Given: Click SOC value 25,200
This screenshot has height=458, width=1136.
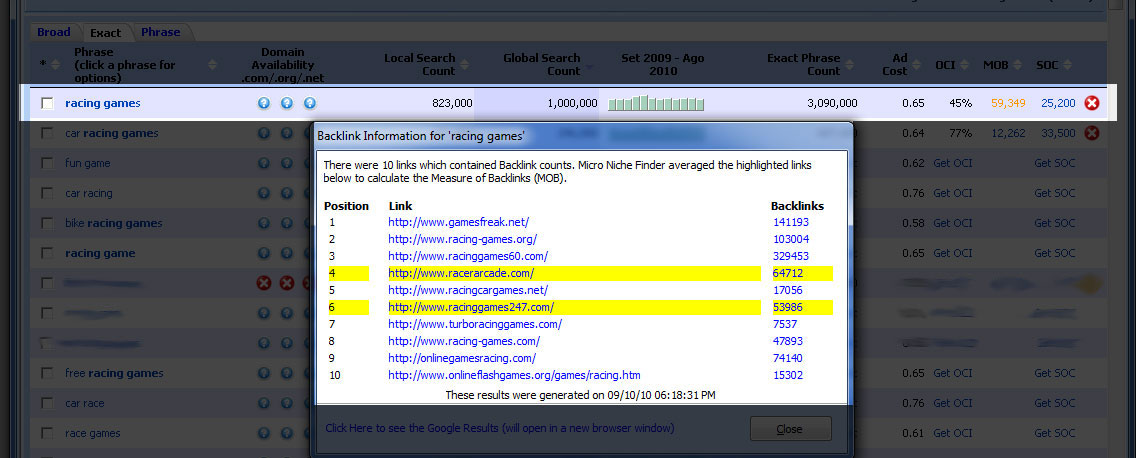Looking at the screenshot, I should tap(1058, 103).
